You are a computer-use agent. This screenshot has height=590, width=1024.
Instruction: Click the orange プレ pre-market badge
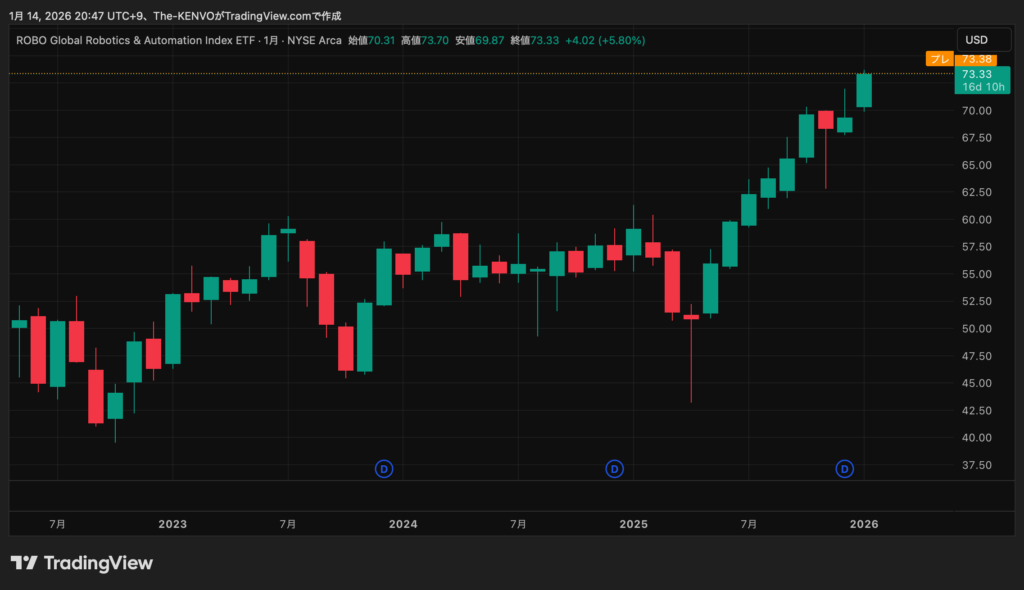pyautogui.click(x=940, y=59)
